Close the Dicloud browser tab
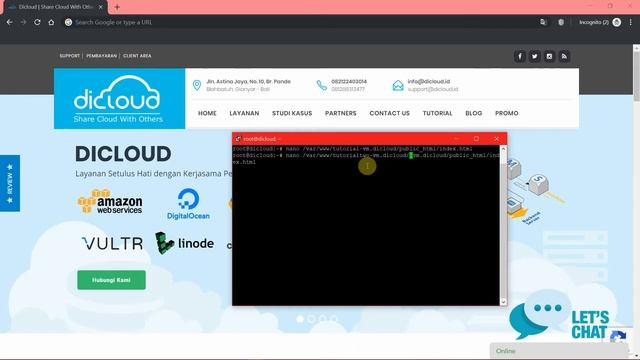Screen dimensions: 640x360 click(x=101, y=7)
